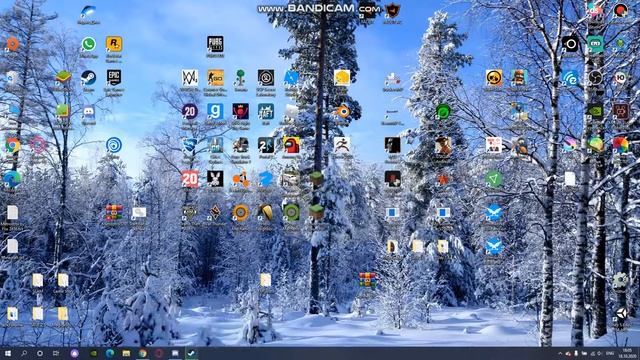This screenshot has height=360, width=640.
Task: Select the BlueStacks layered green icon
Action: pos(63,78)
